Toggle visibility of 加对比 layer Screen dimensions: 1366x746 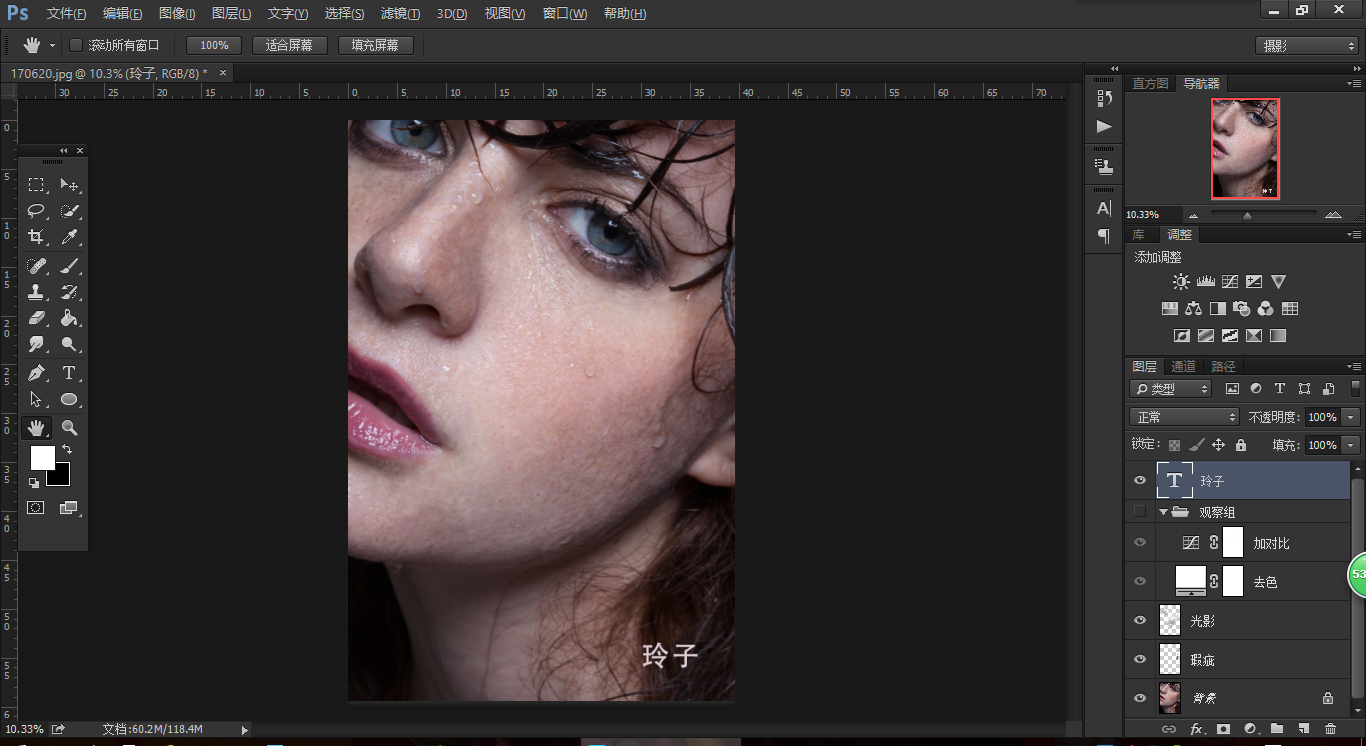1139,543
